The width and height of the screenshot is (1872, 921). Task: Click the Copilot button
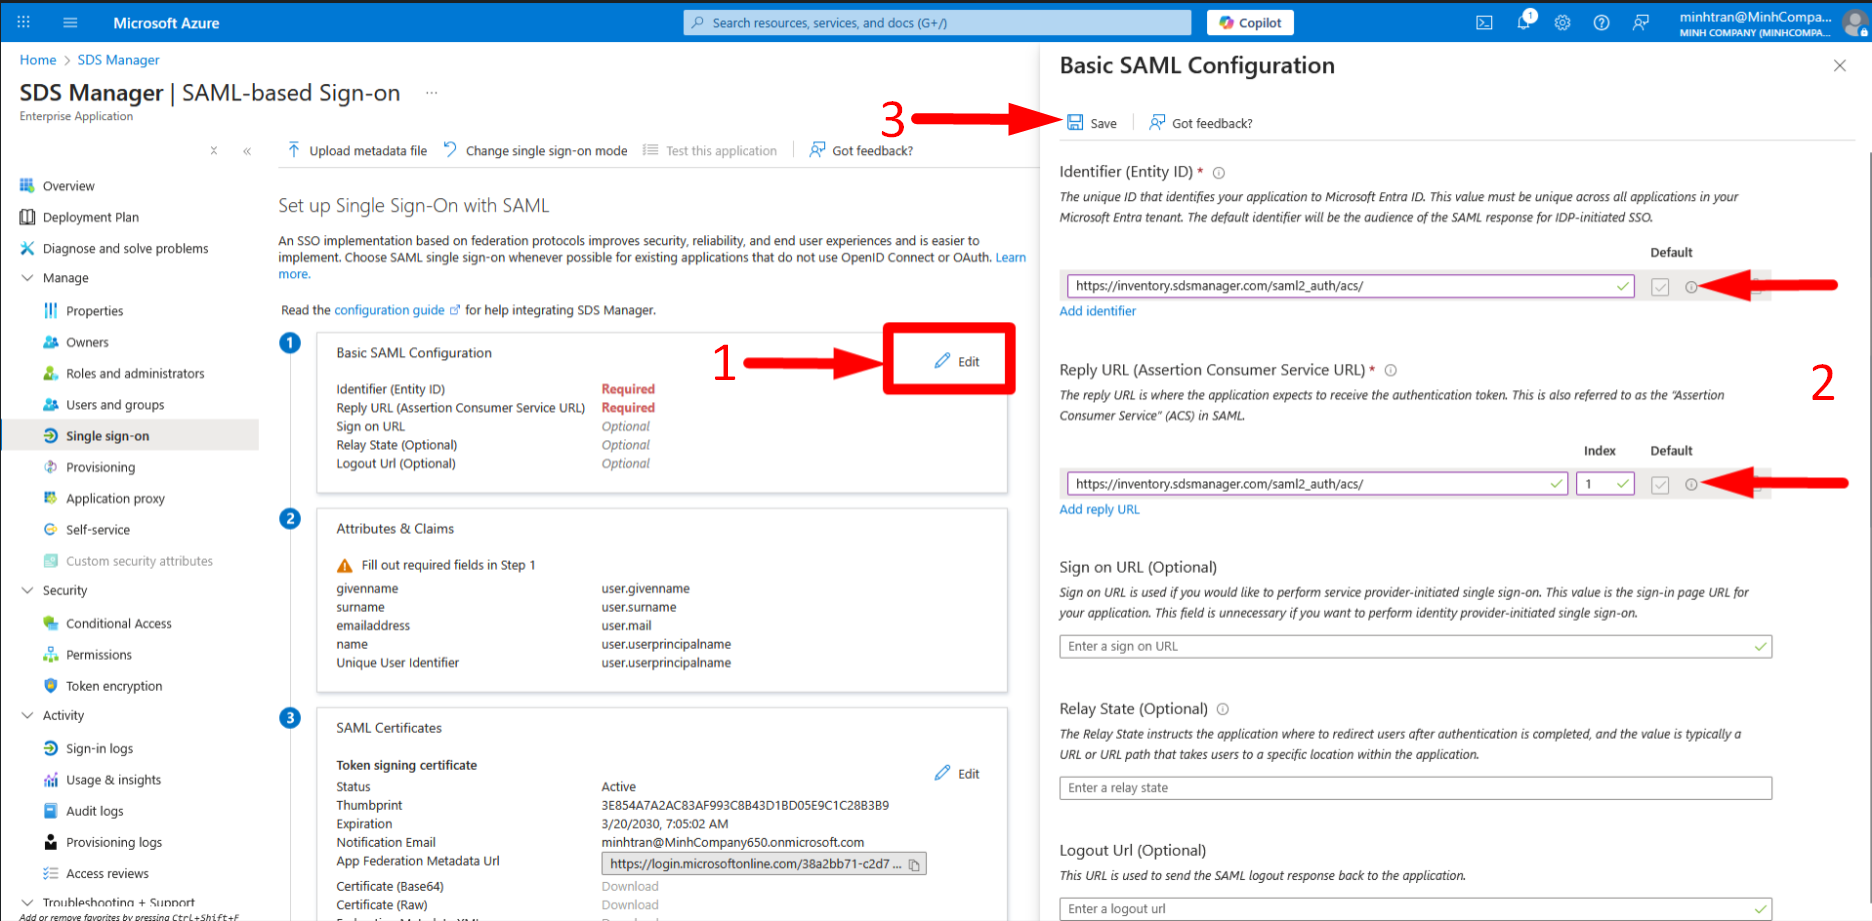pyautogui.click(x=1250, y=22)
